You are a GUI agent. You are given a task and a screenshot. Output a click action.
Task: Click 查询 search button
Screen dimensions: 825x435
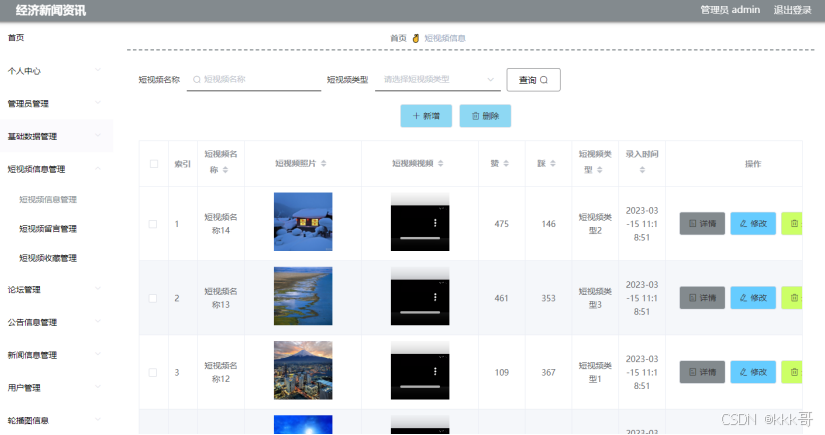534,80
